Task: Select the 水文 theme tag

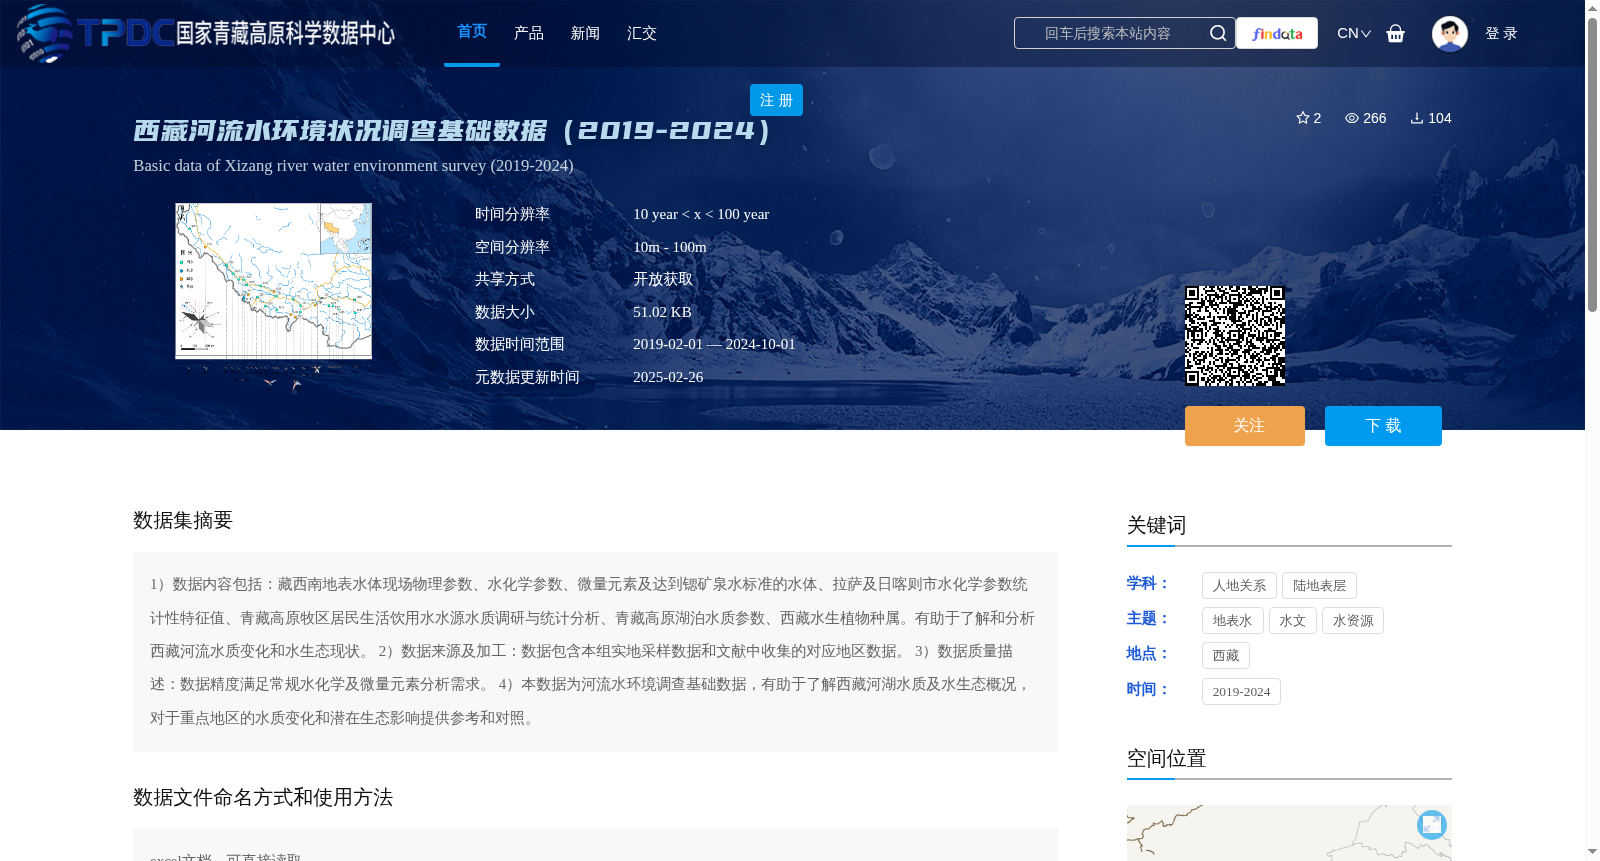Action: click(x=1293, y=621)
